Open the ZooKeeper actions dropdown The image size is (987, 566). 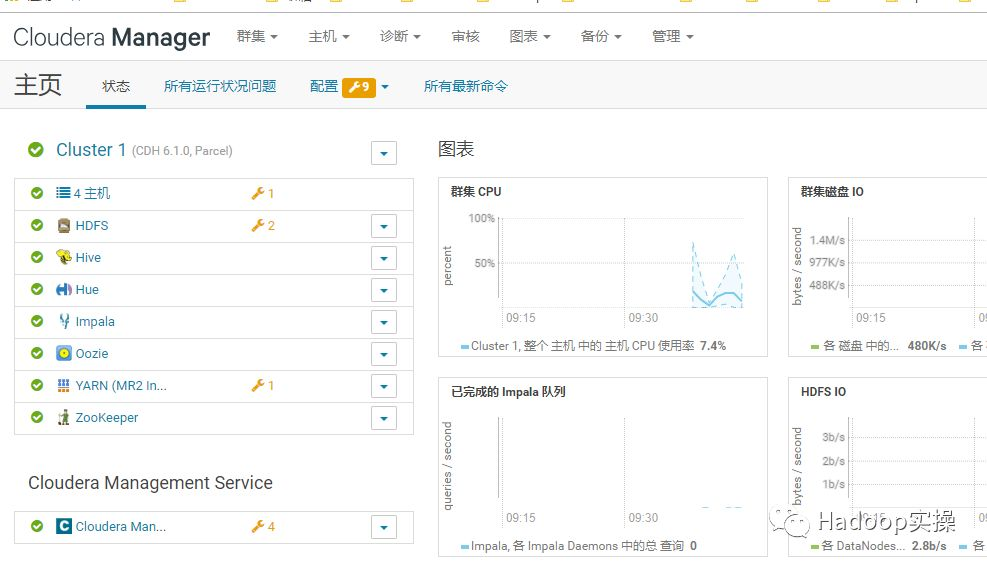point(384,418)
